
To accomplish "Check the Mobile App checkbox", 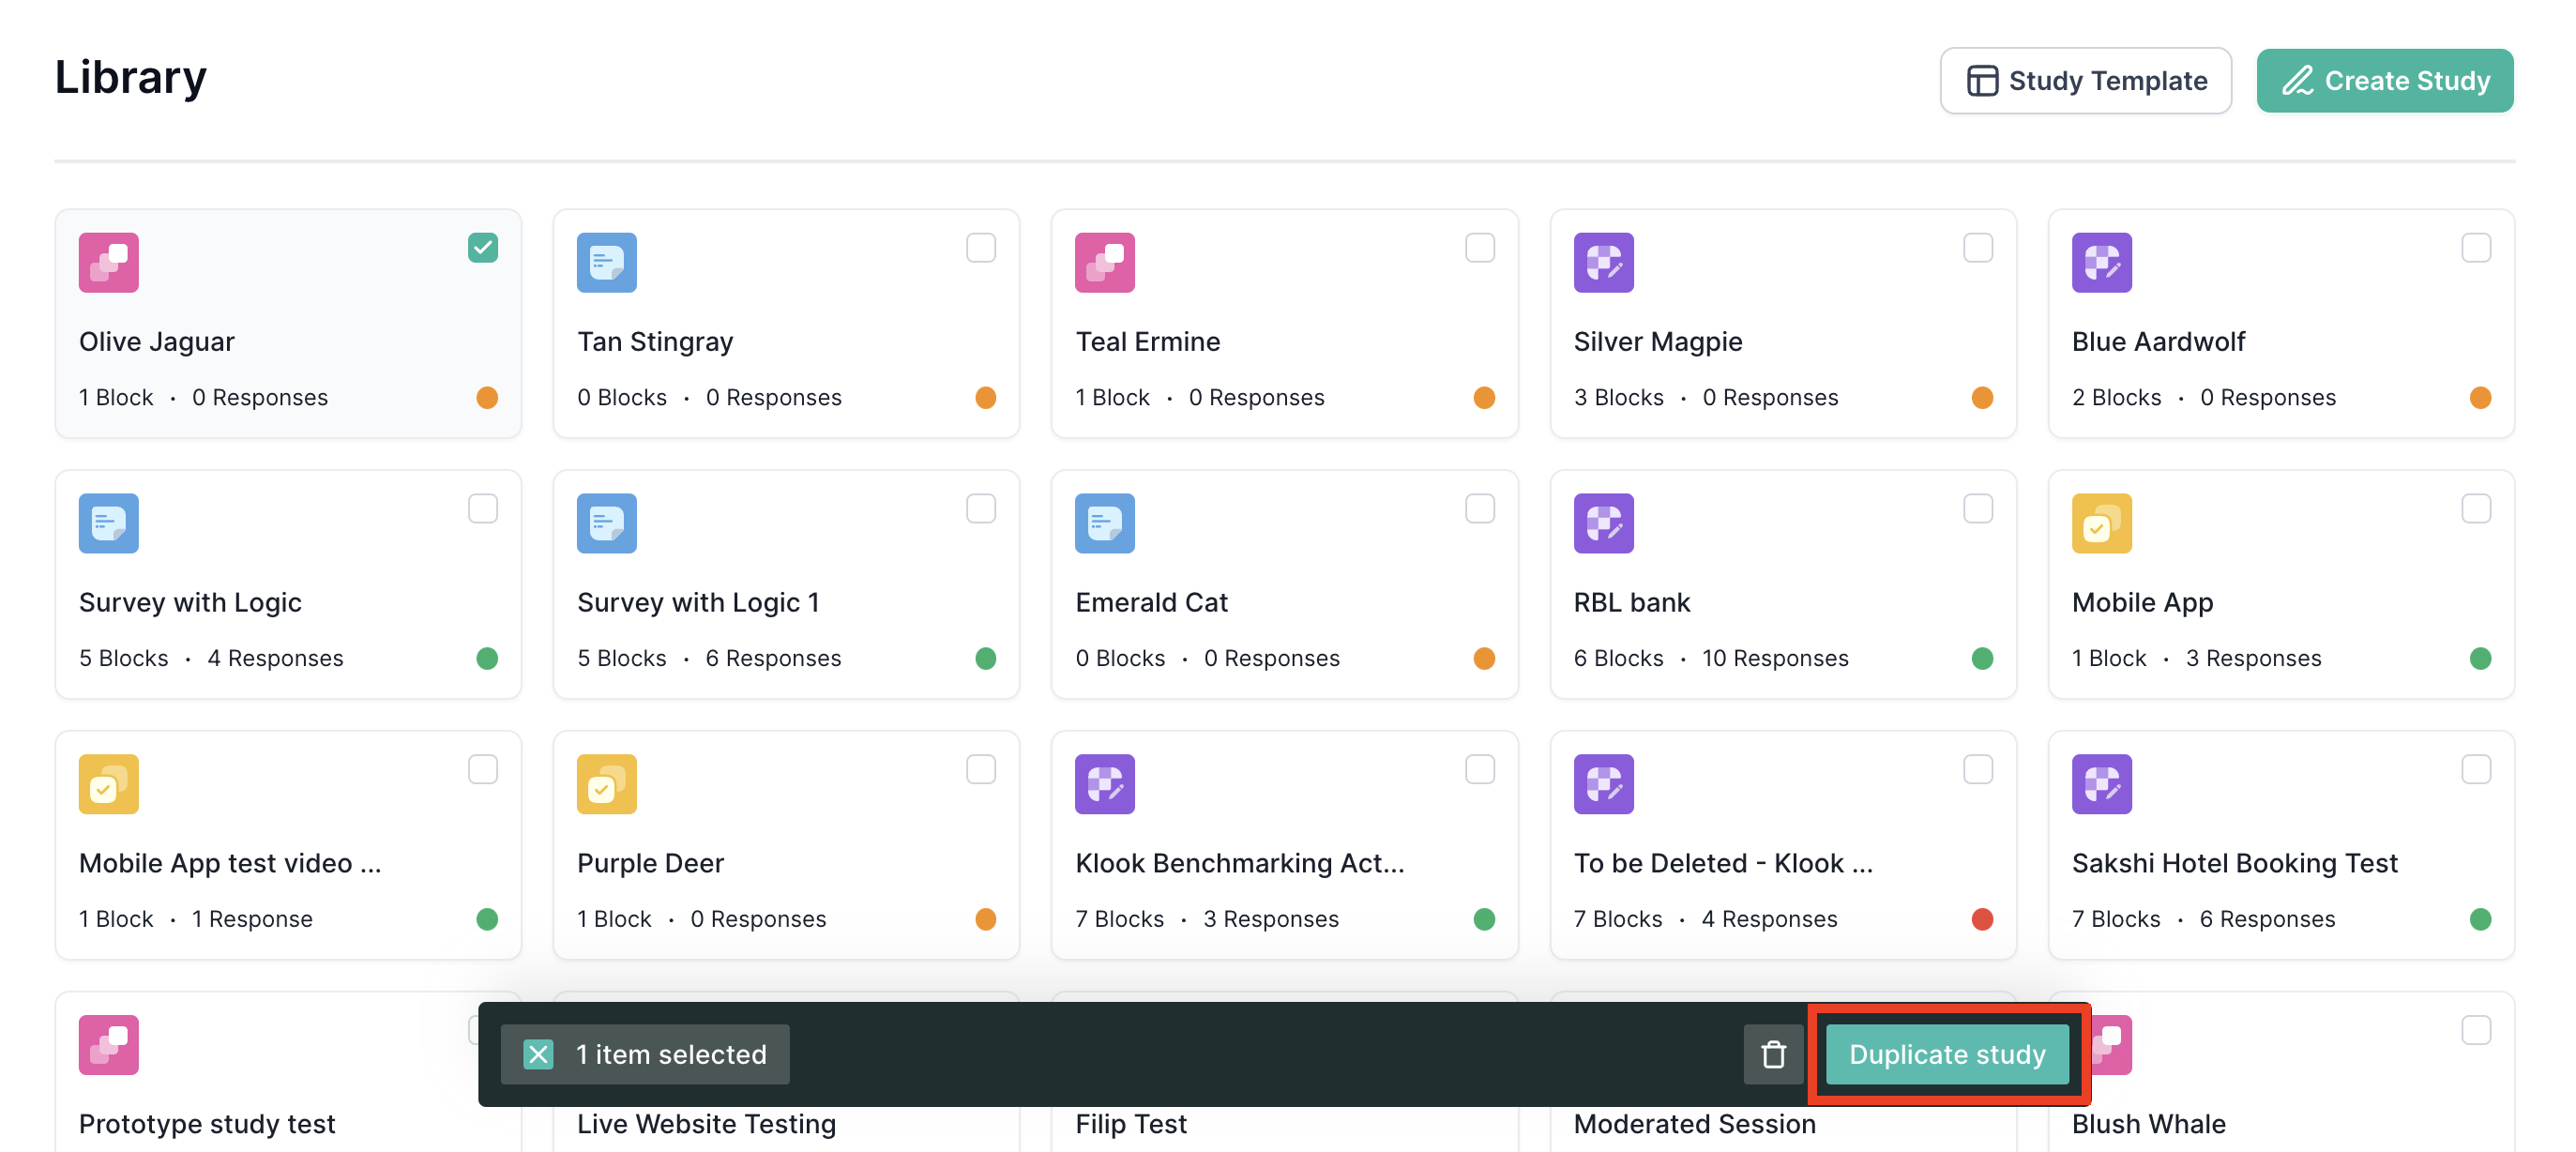I will pos(2475,508).
